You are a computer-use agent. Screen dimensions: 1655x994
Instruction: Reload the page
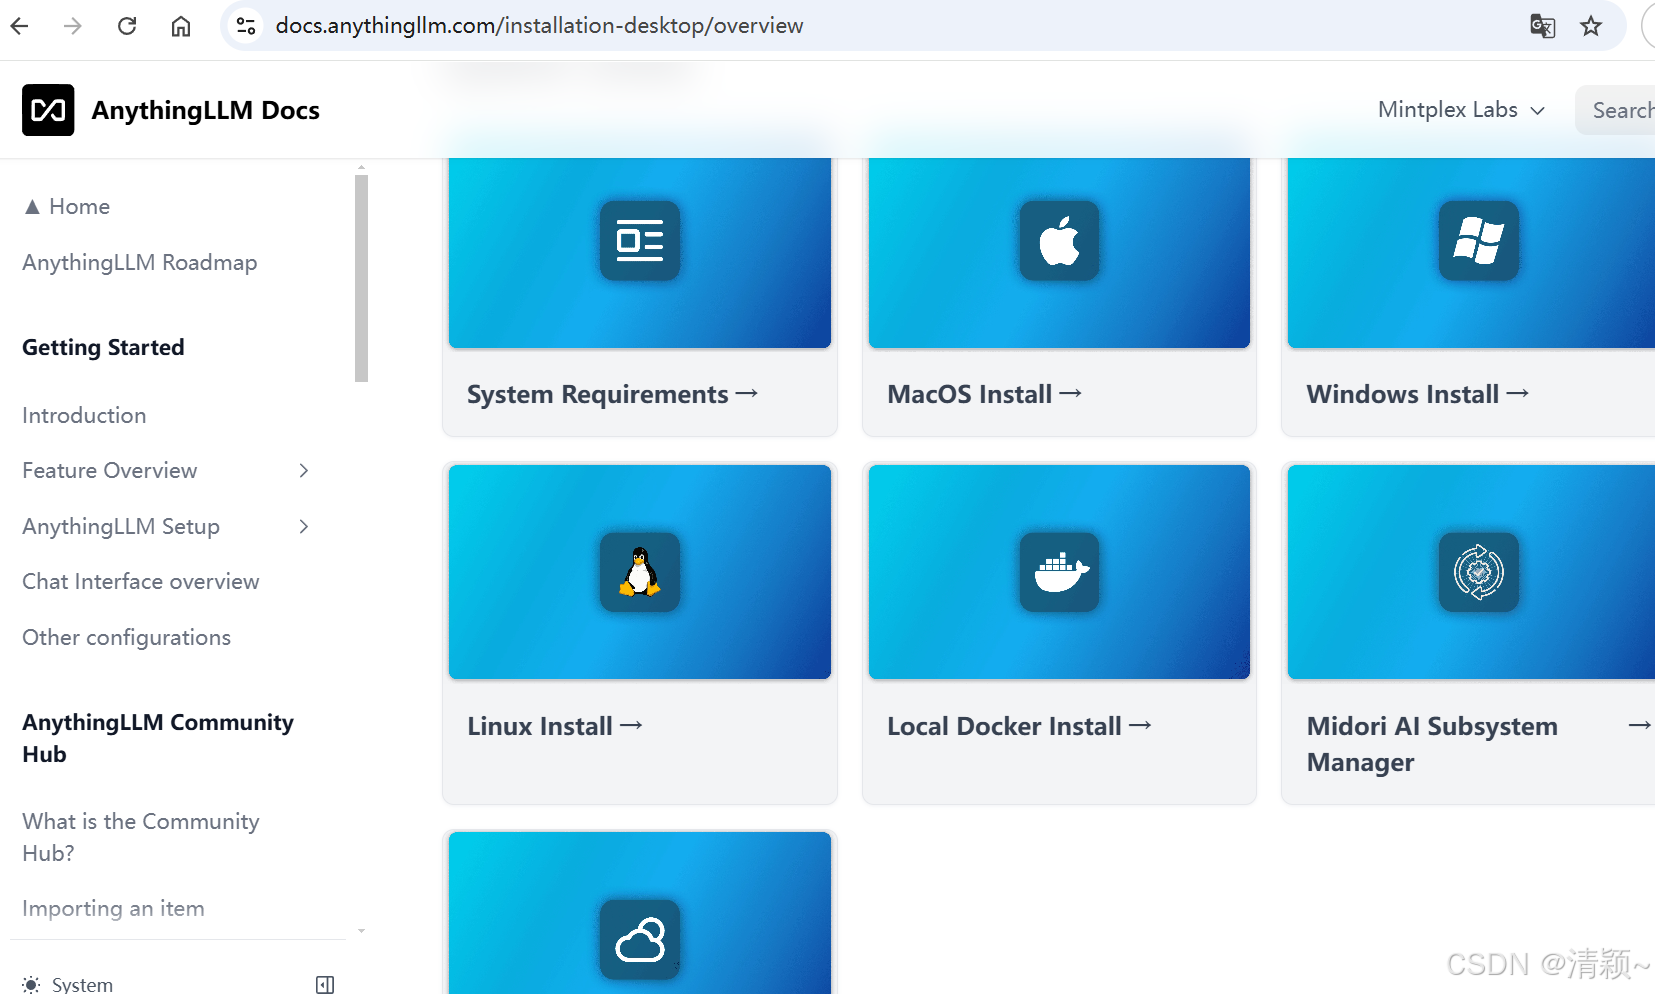click(127, 26)
